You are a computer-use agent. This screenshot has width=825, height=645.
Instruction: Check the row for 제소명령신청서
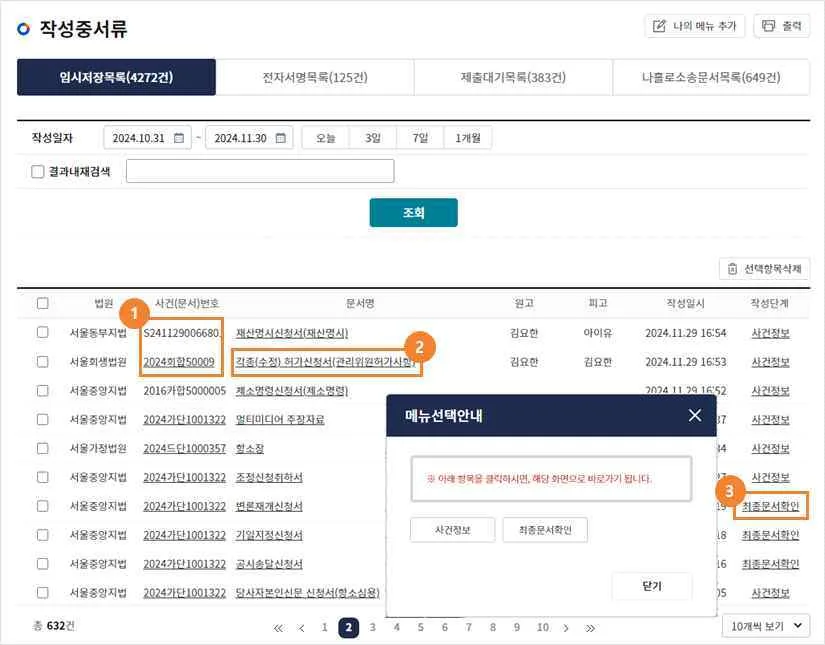point(43,390)
